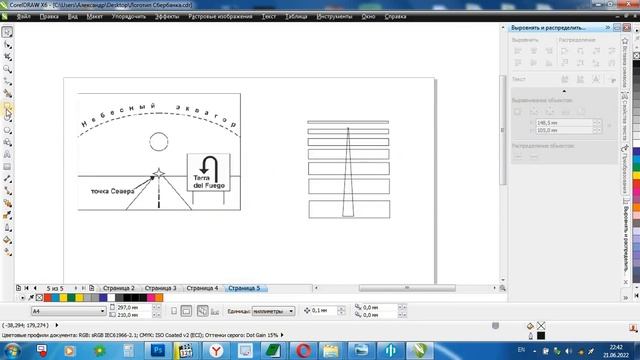Select the Color Eyedropper tool

pyautogui.click(x=7, y=216)
